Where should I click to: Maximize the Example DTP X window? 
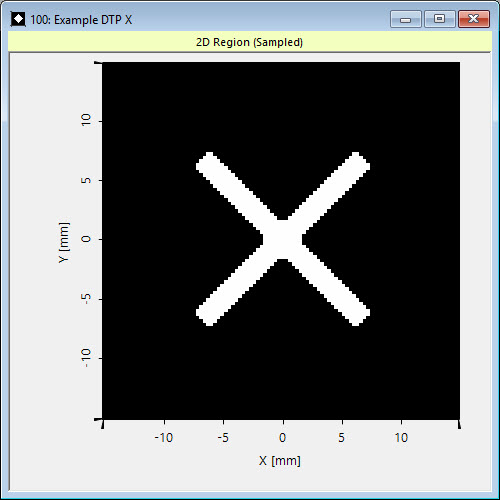coord(440,19)
